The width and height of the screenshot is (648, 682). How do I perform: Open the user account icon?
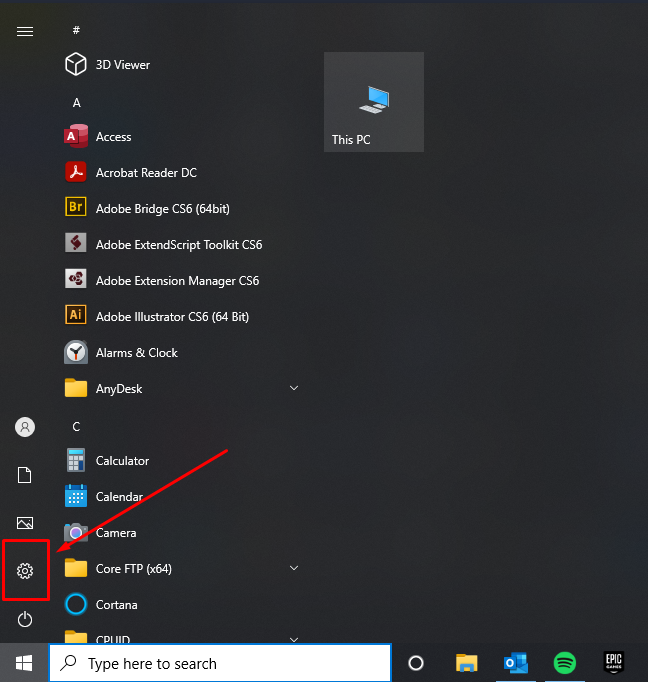(x=25, y=427)
